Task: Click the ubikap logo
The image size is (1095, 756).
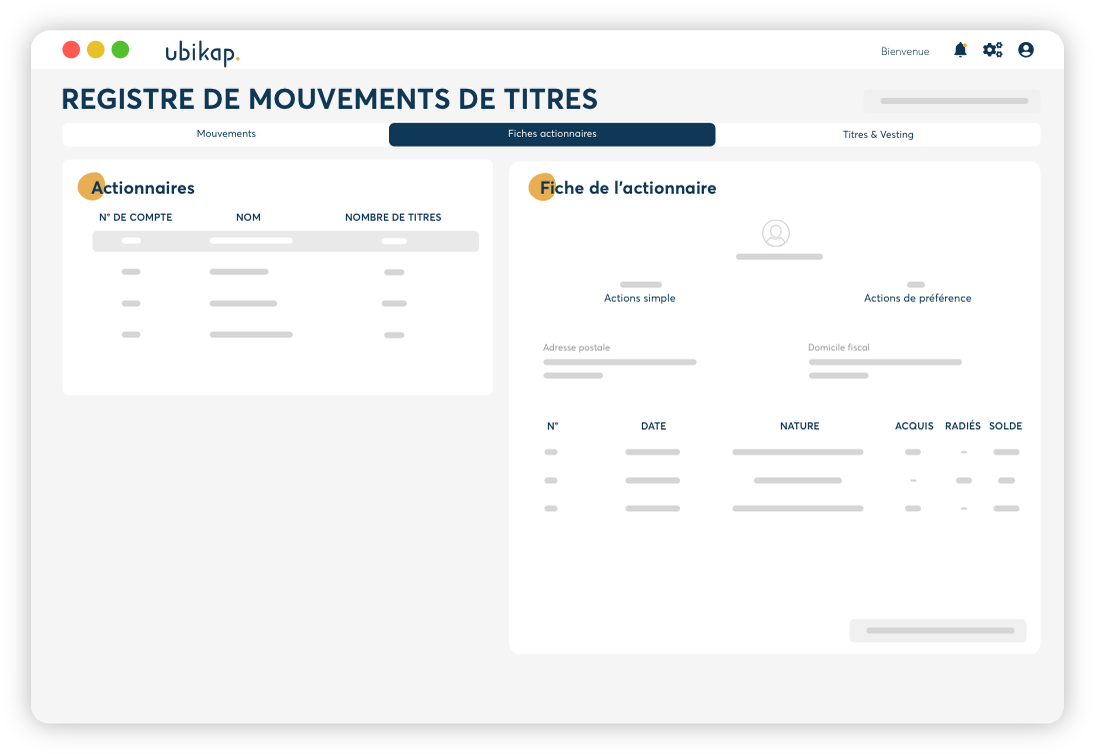Action: [202, 52]
